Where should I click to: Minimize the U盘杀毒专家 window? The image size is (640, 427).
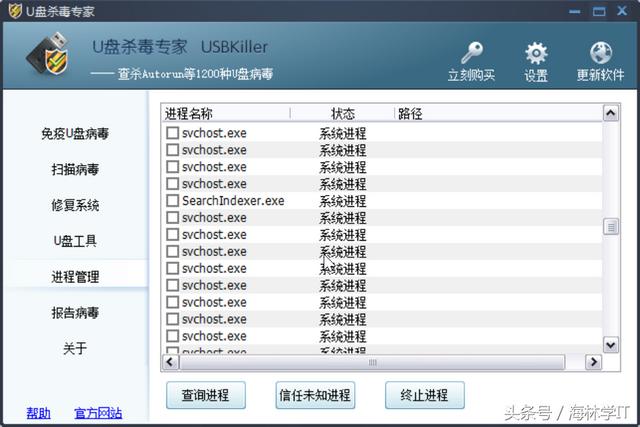(x=575, y=11)
